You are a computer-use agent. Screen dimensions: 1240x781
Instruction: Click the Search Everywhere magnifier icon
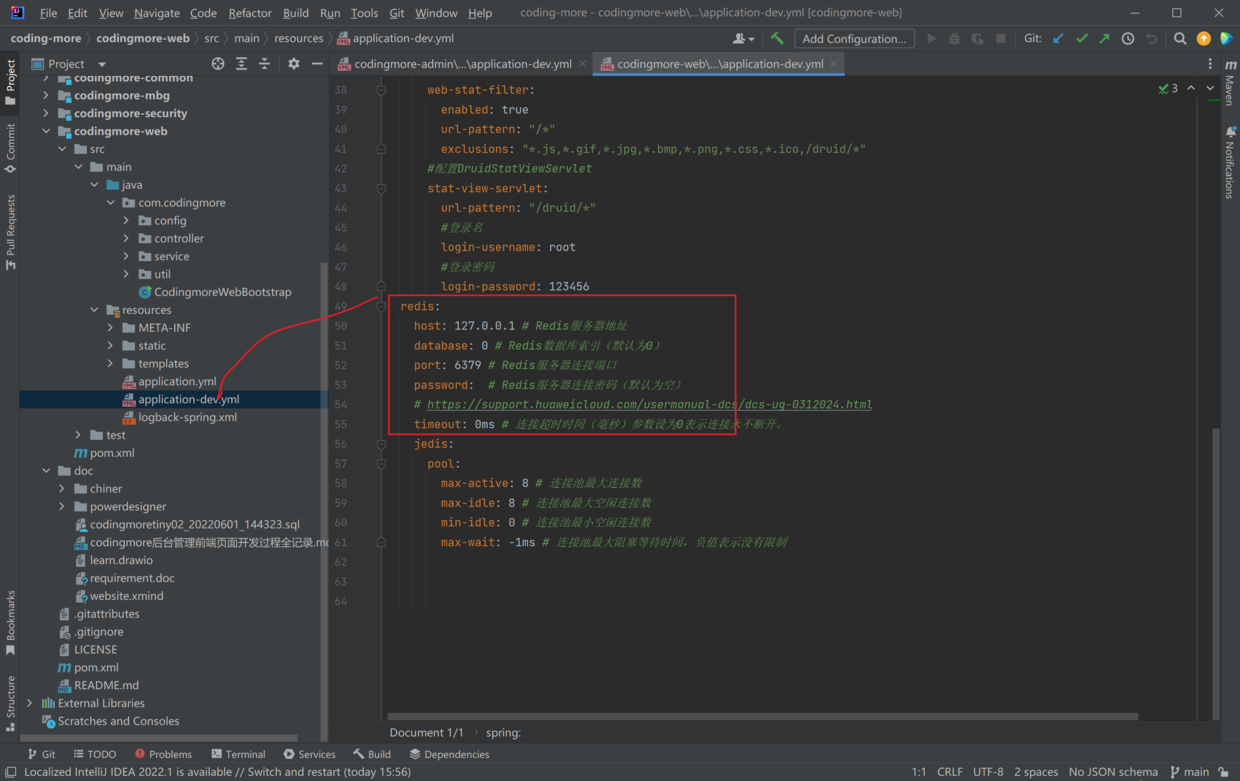pyautogui.click(x=1180, y=39)
